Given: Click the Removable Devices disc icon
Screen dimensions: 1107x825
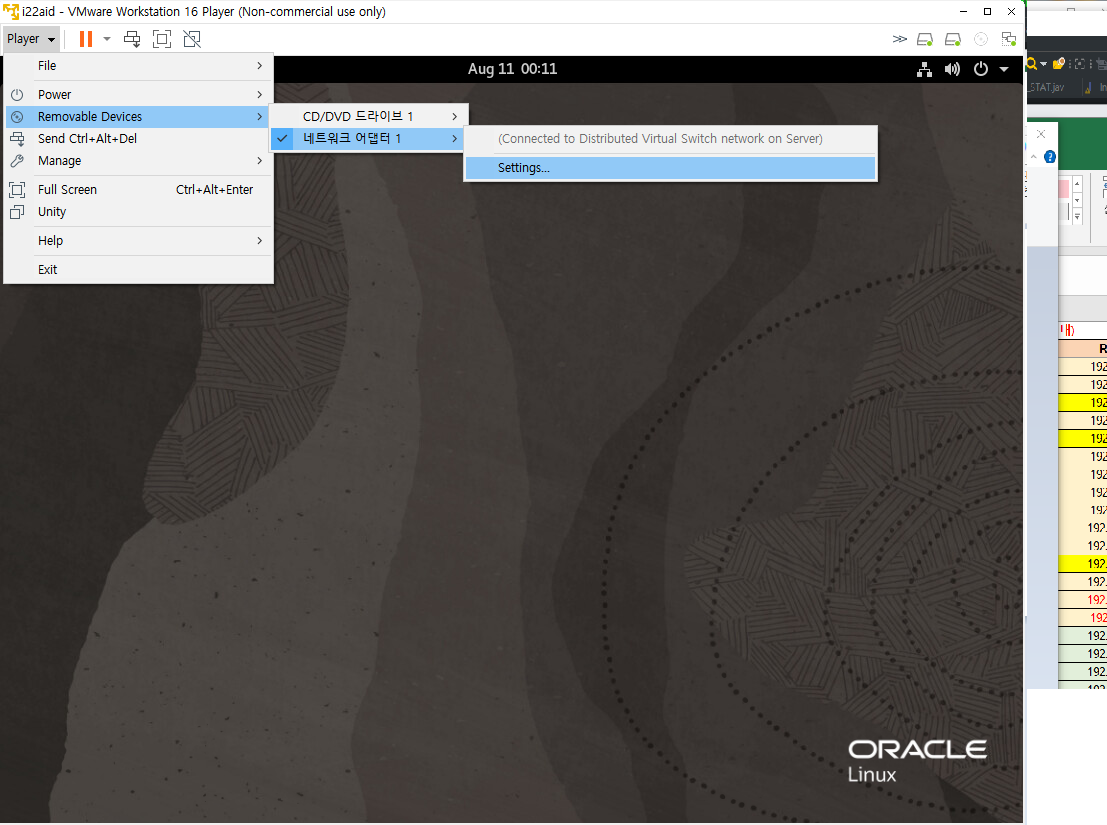Looking at the screenshot, I should (18, 116).
